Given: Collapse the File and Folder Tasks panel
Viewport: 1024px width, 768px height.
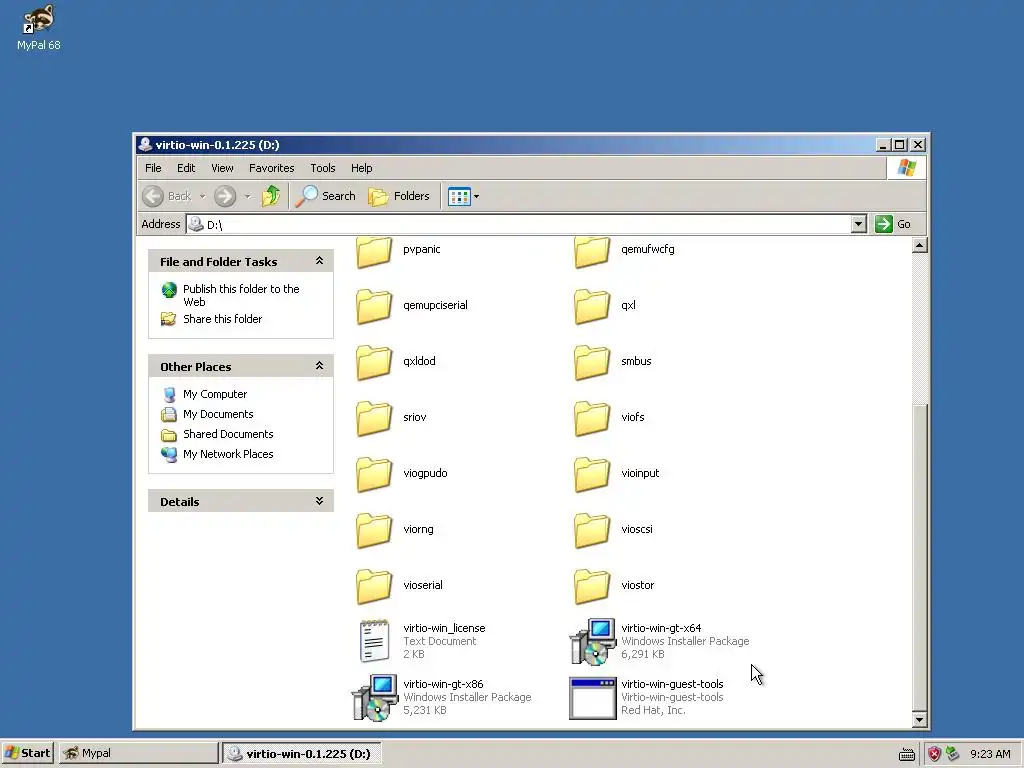Looking at the screenshot, I should (319, 261).
